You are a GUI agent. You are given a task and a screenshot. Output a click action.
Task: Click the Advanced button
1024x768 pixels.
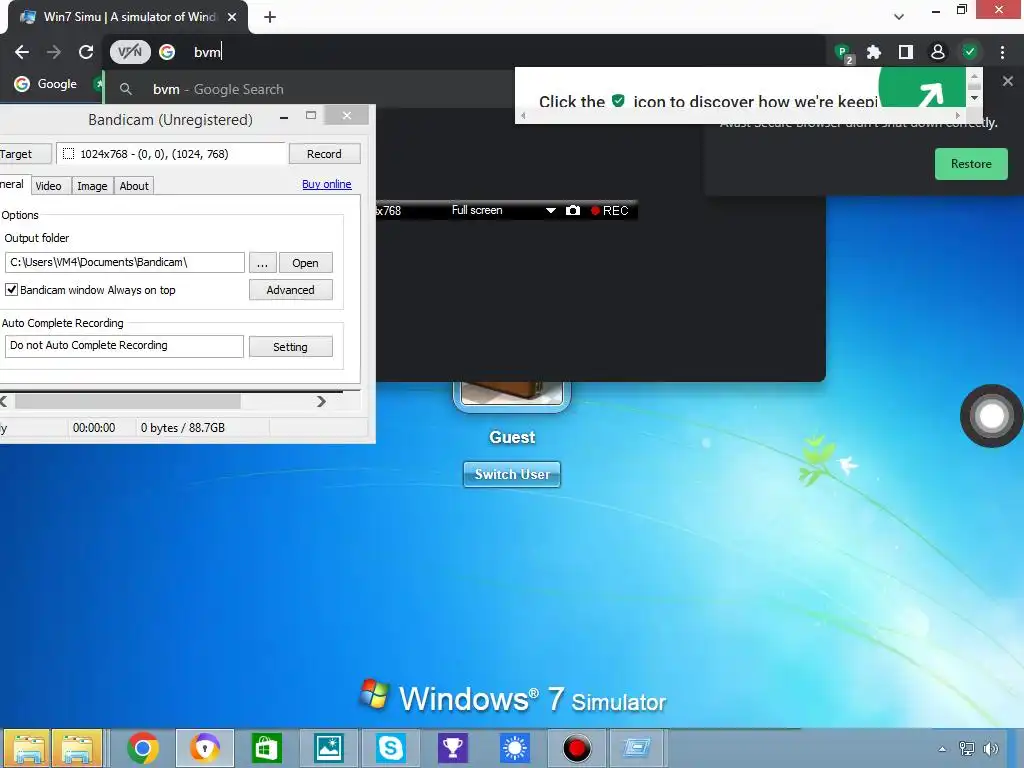[x=291, y=289]
